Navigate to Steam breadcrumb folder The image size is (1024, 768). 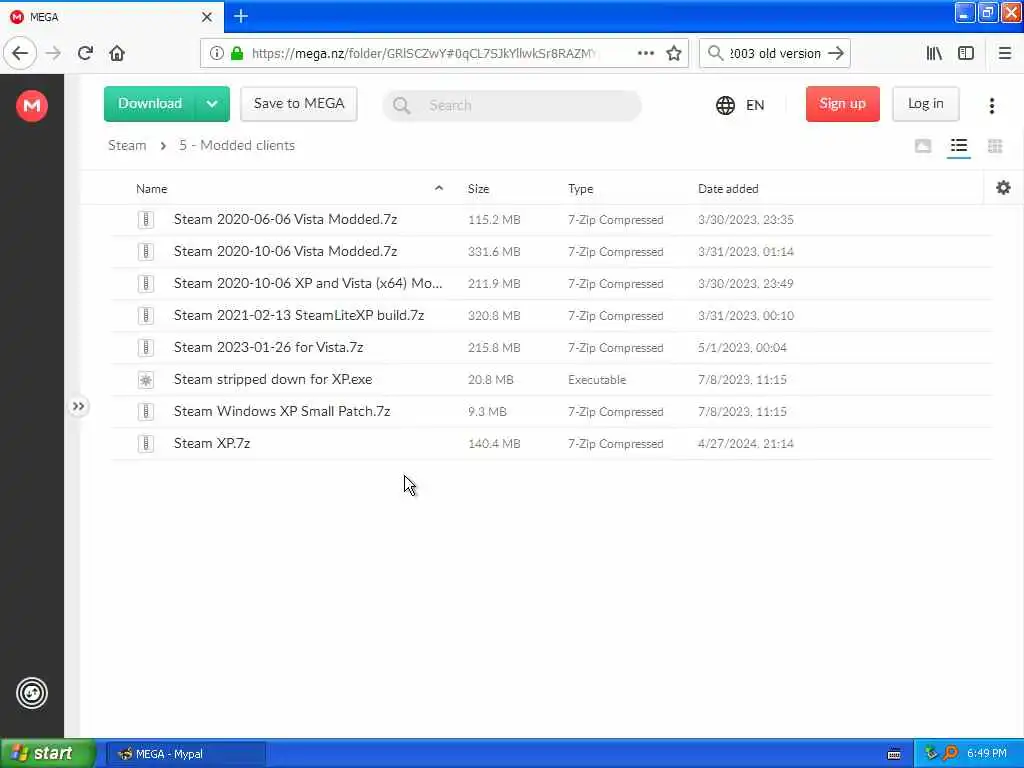(127, 145)
